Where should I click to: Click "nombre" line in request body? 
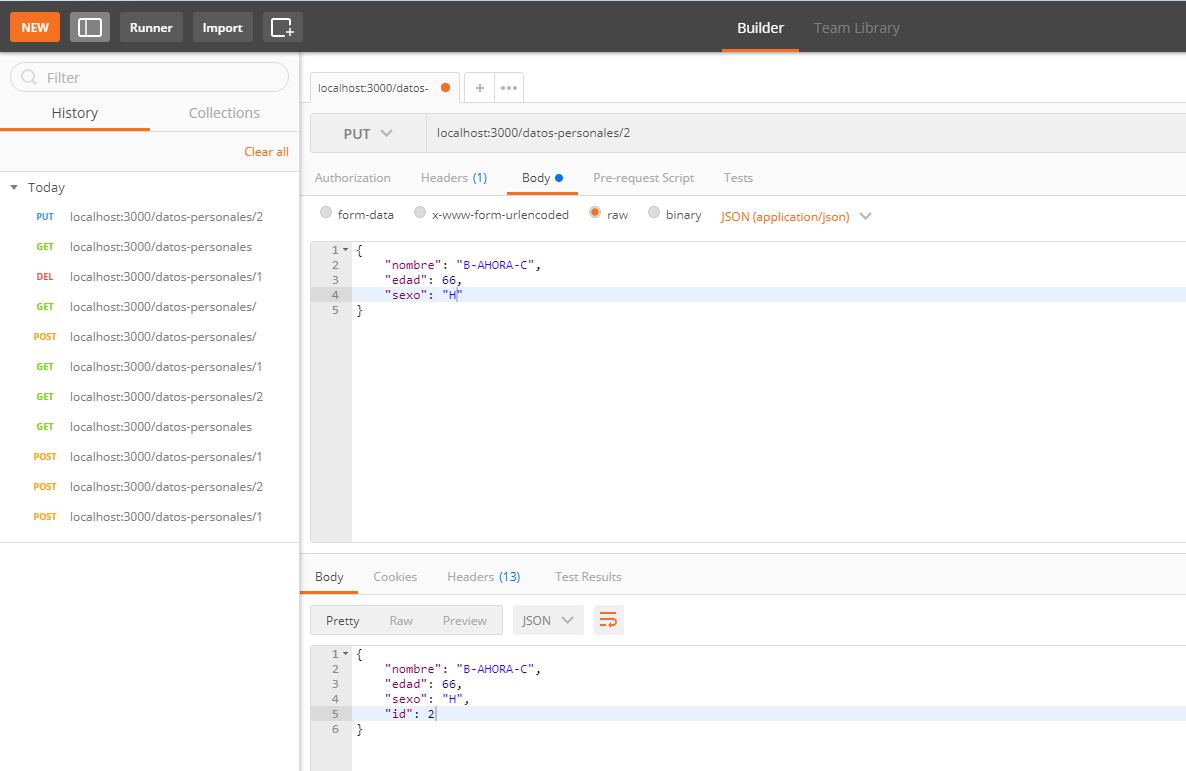click(768, 265)
